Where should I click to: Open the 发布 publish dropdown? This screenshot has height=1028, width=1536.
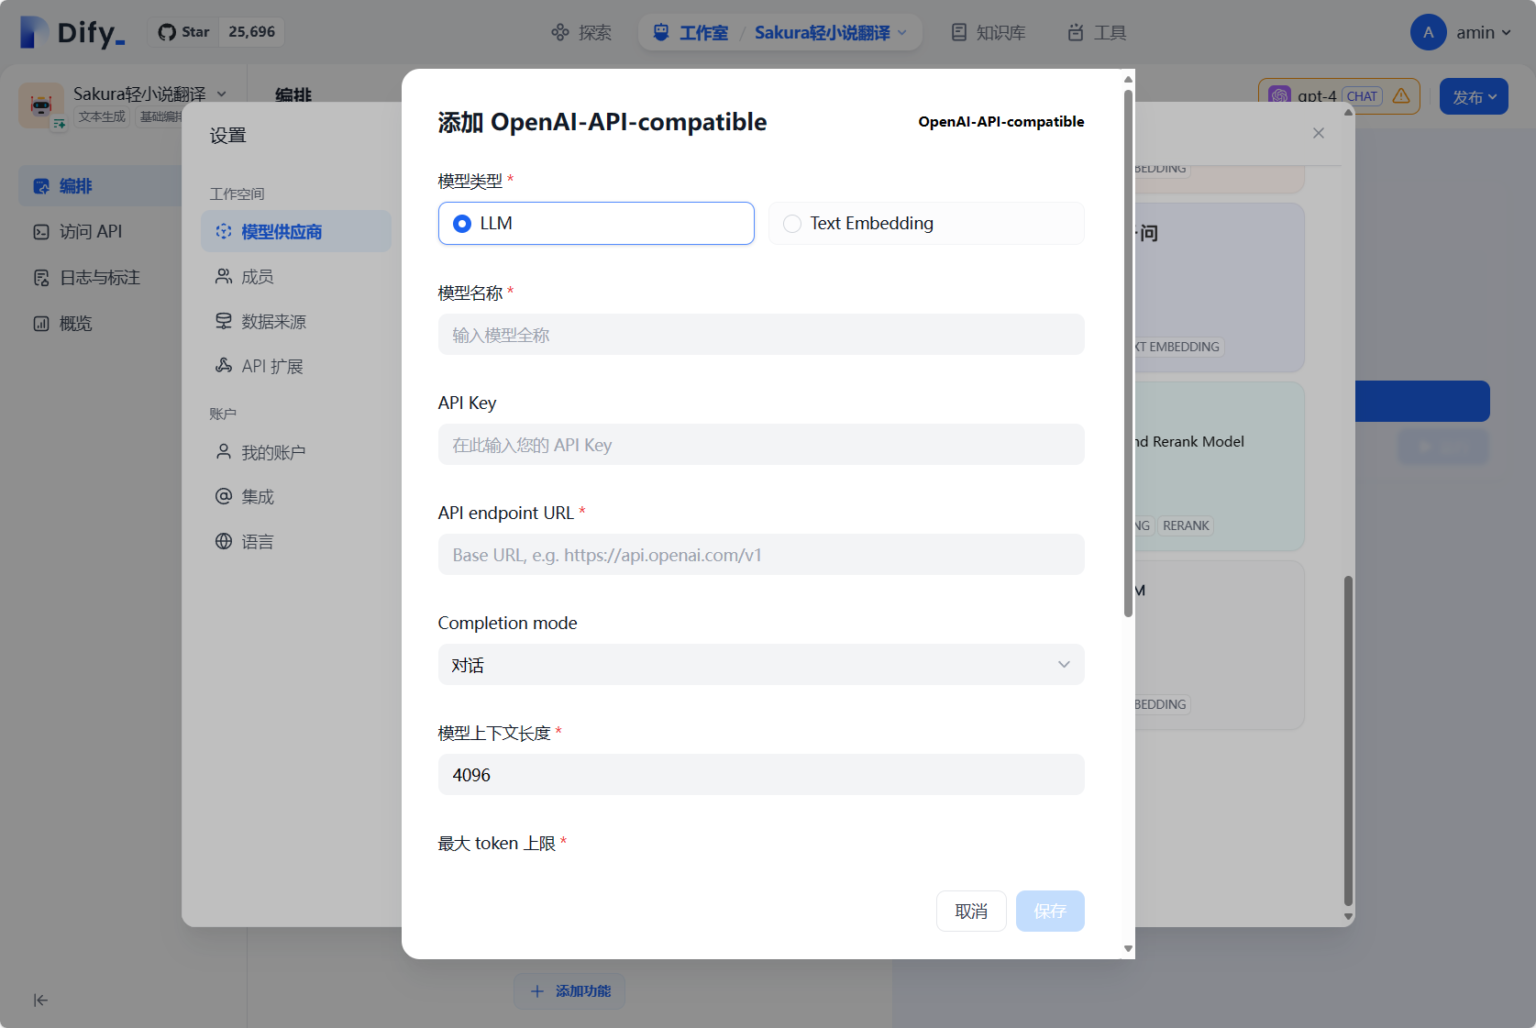pos(1473,97)
